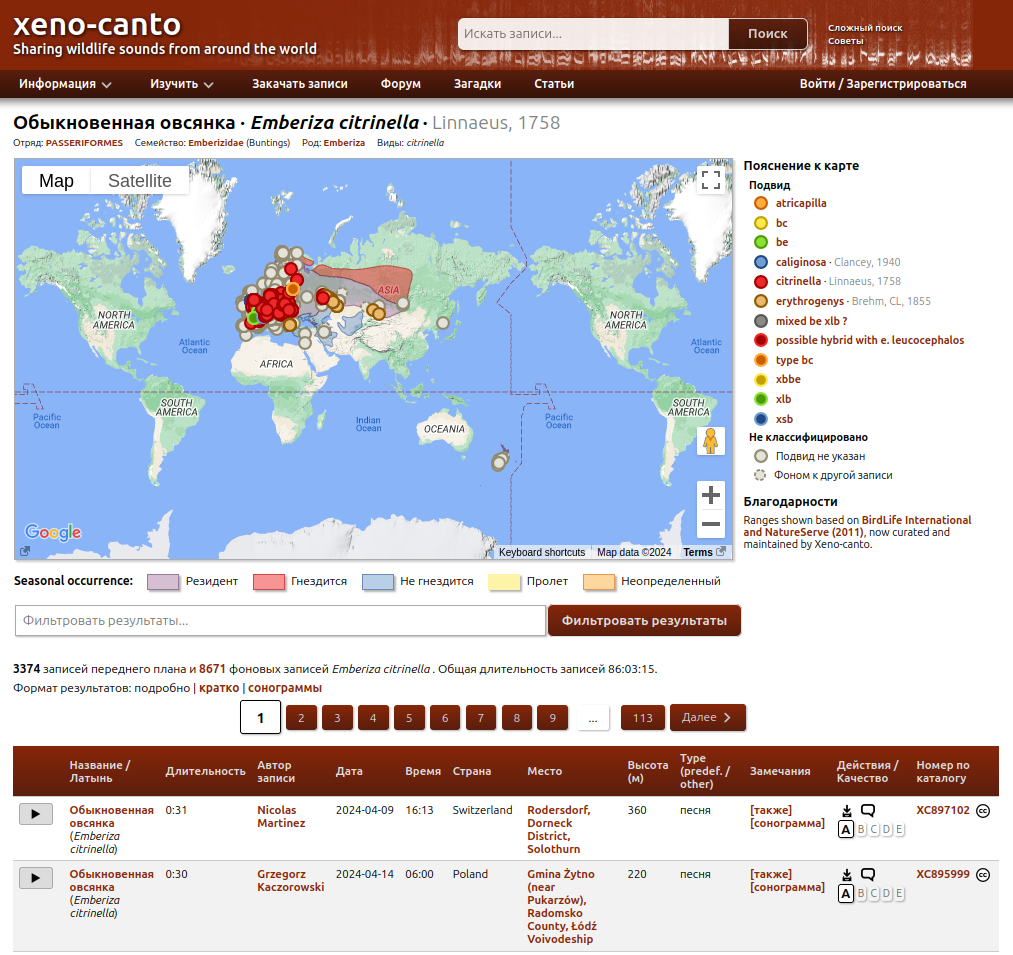Open Сложный поиск advanced search link
The height and width of the screenshot is (955, 1013).
click(x=865, y=28)
